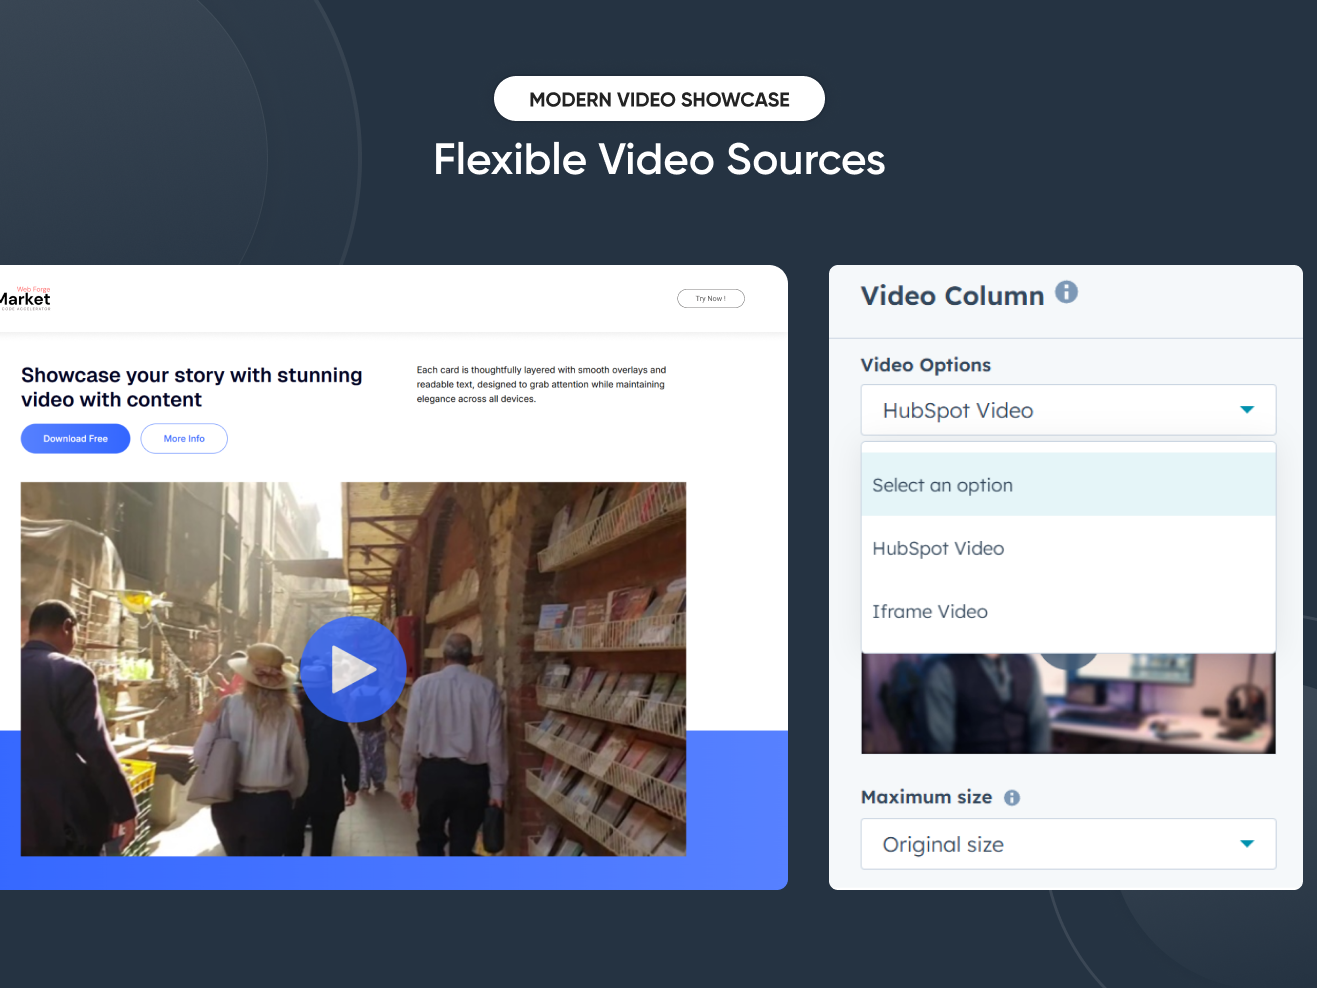Click the More Info button

pyautogui.click(x=183, y=438)
